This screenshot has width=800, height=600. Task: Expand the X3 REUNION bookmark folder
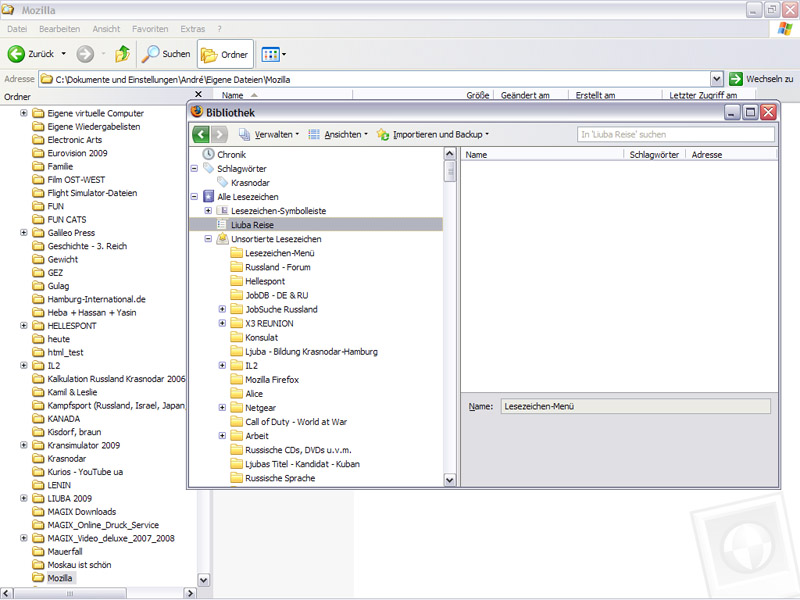click(x=222, y=323)
